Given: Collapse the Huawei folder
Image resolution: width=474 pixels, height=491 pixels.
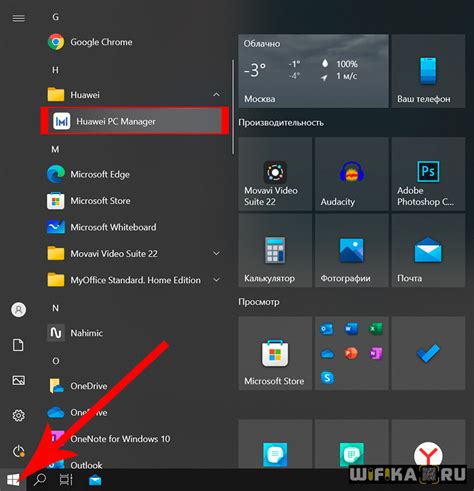Looking at the screenshot, I should click(x=216, y=95).
